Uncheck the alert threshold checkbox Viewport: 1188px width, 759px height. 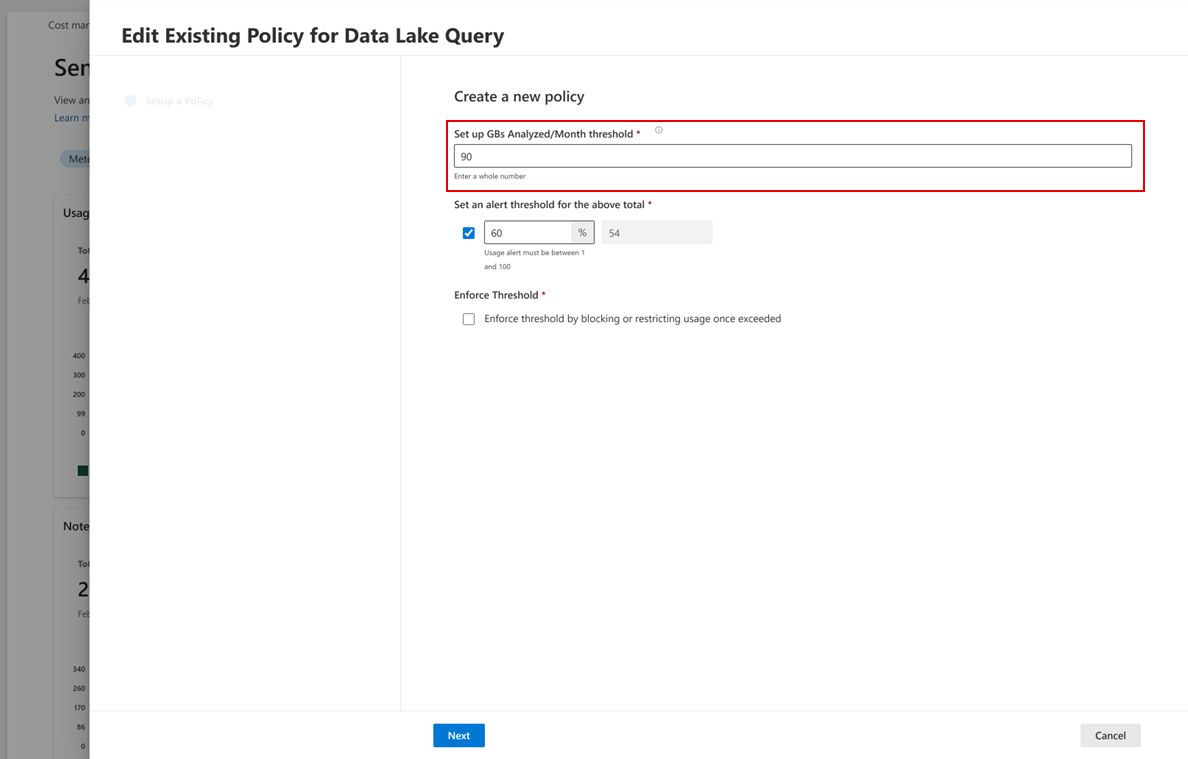click(469, 233)
